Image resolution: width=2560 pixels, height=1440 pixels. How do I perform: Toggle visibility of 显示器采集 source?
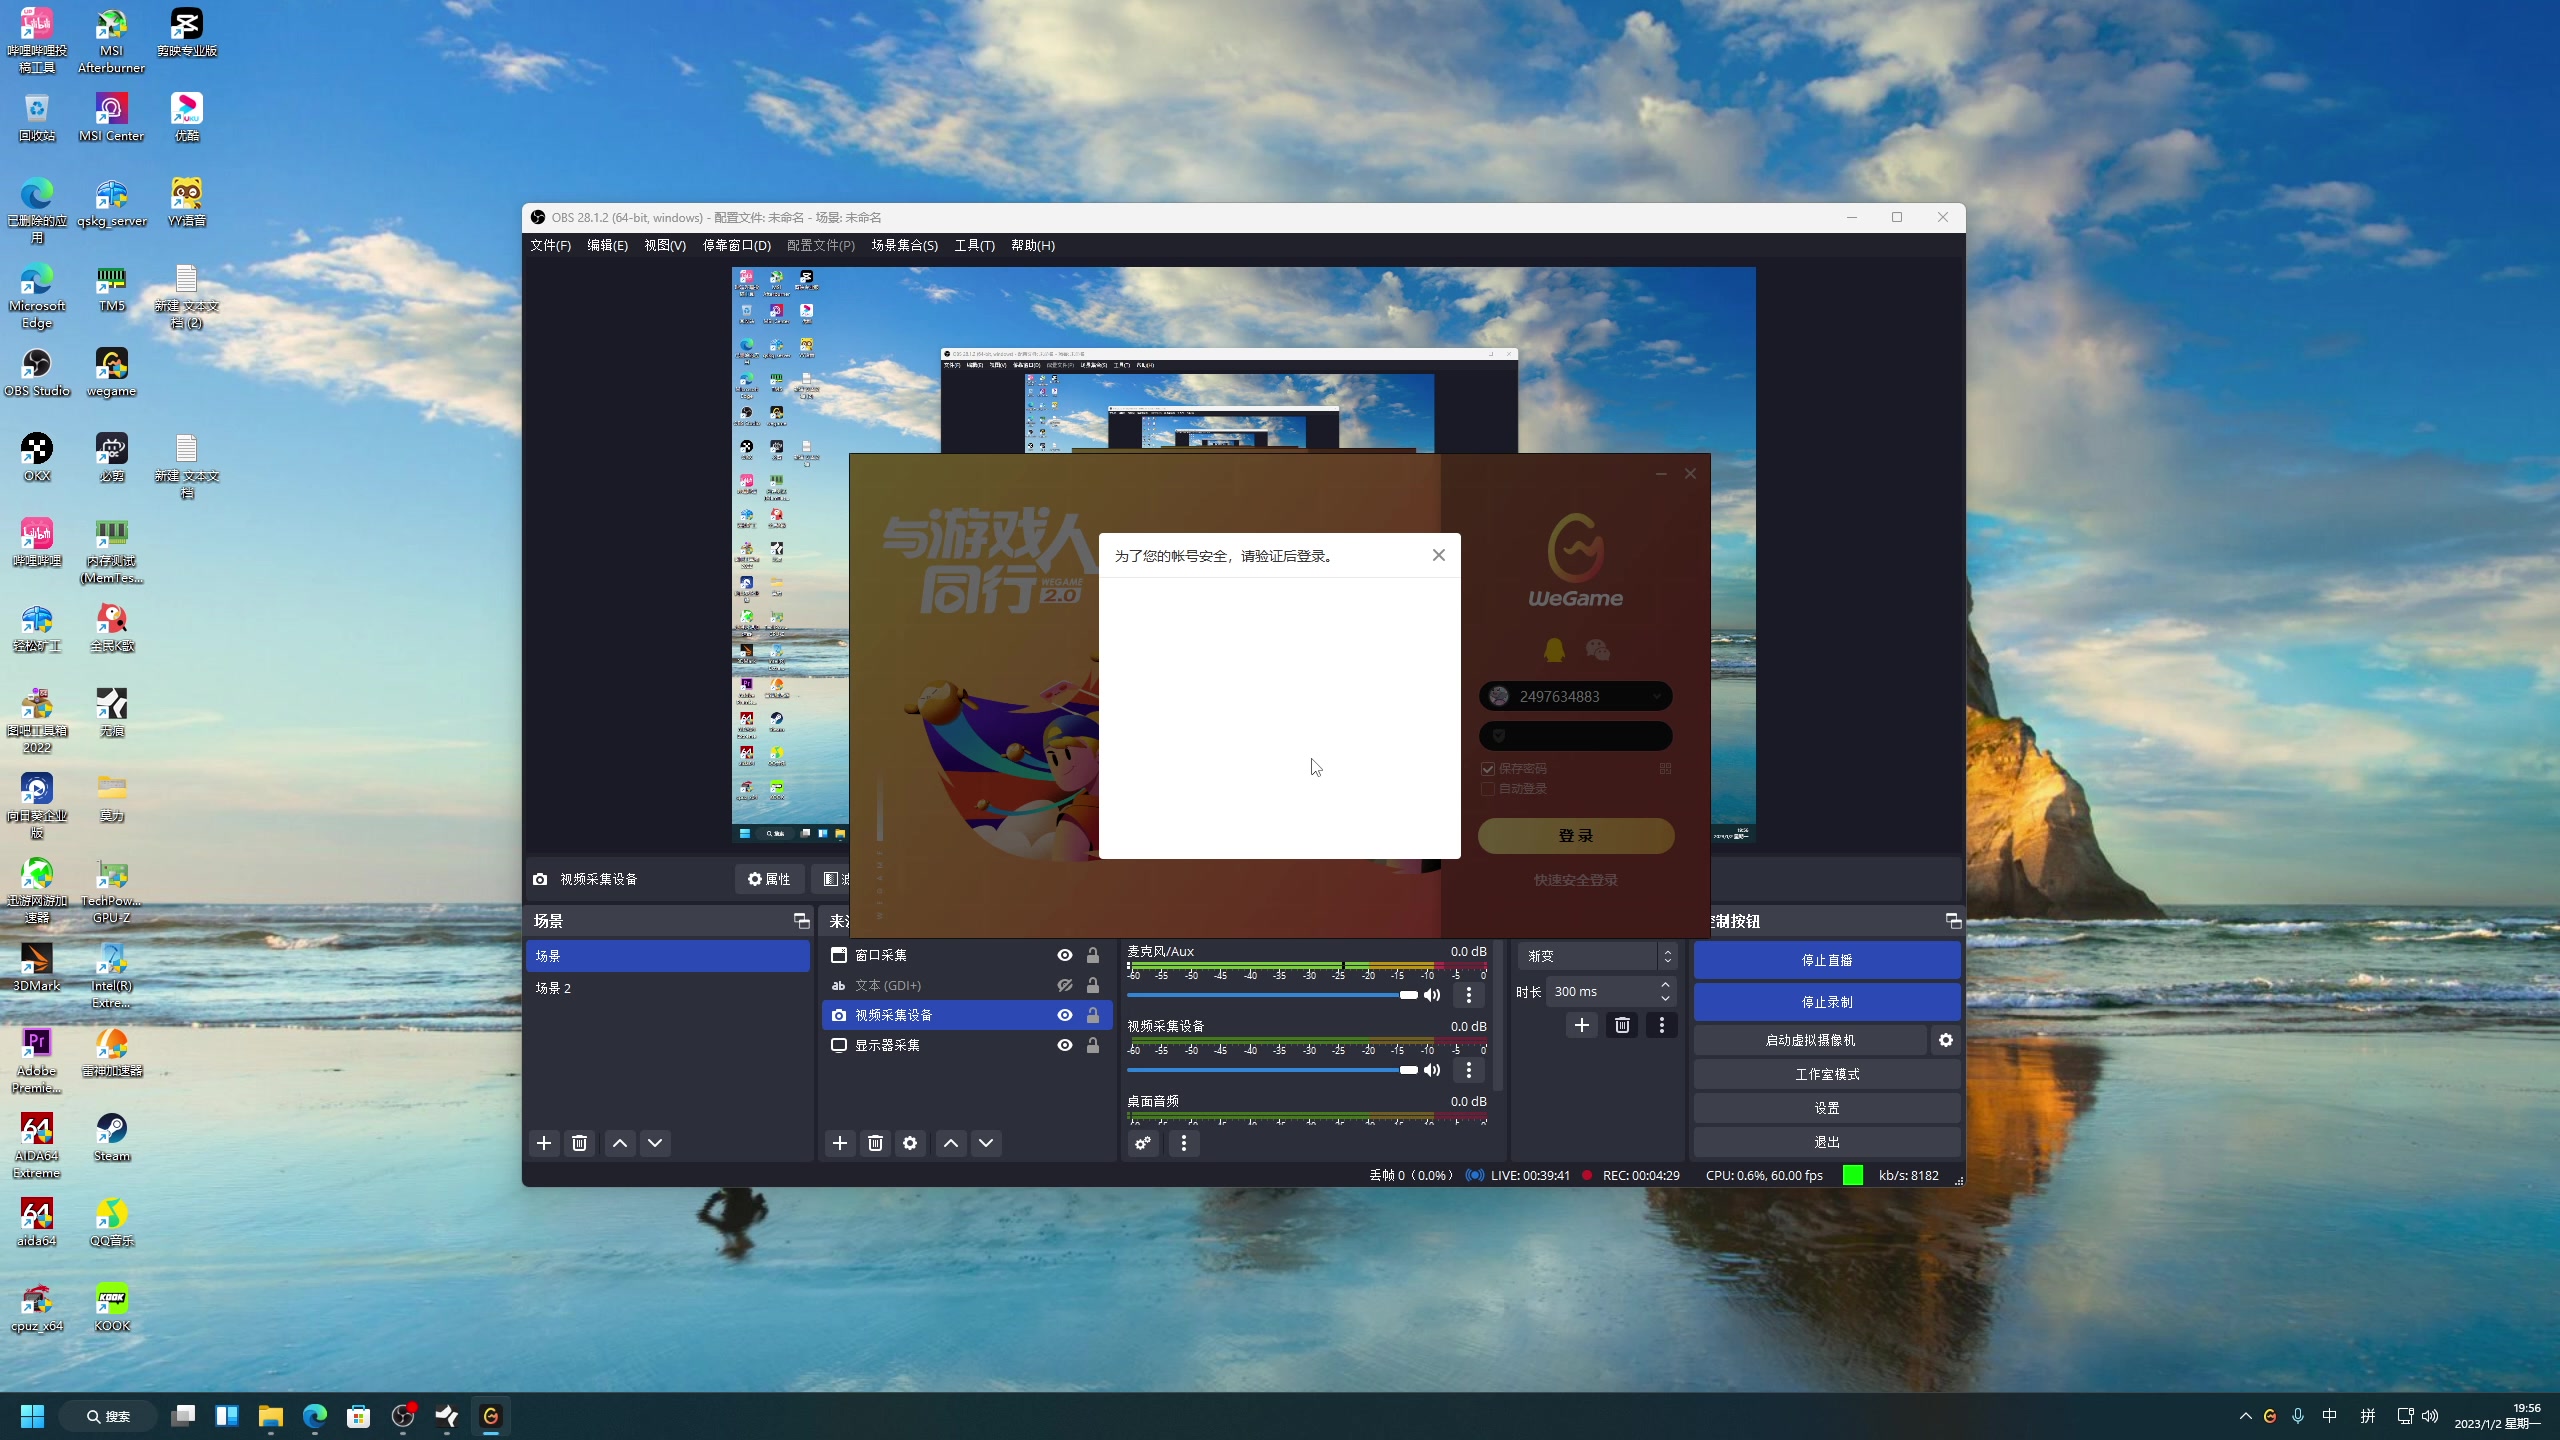tap(1065, 1045)
